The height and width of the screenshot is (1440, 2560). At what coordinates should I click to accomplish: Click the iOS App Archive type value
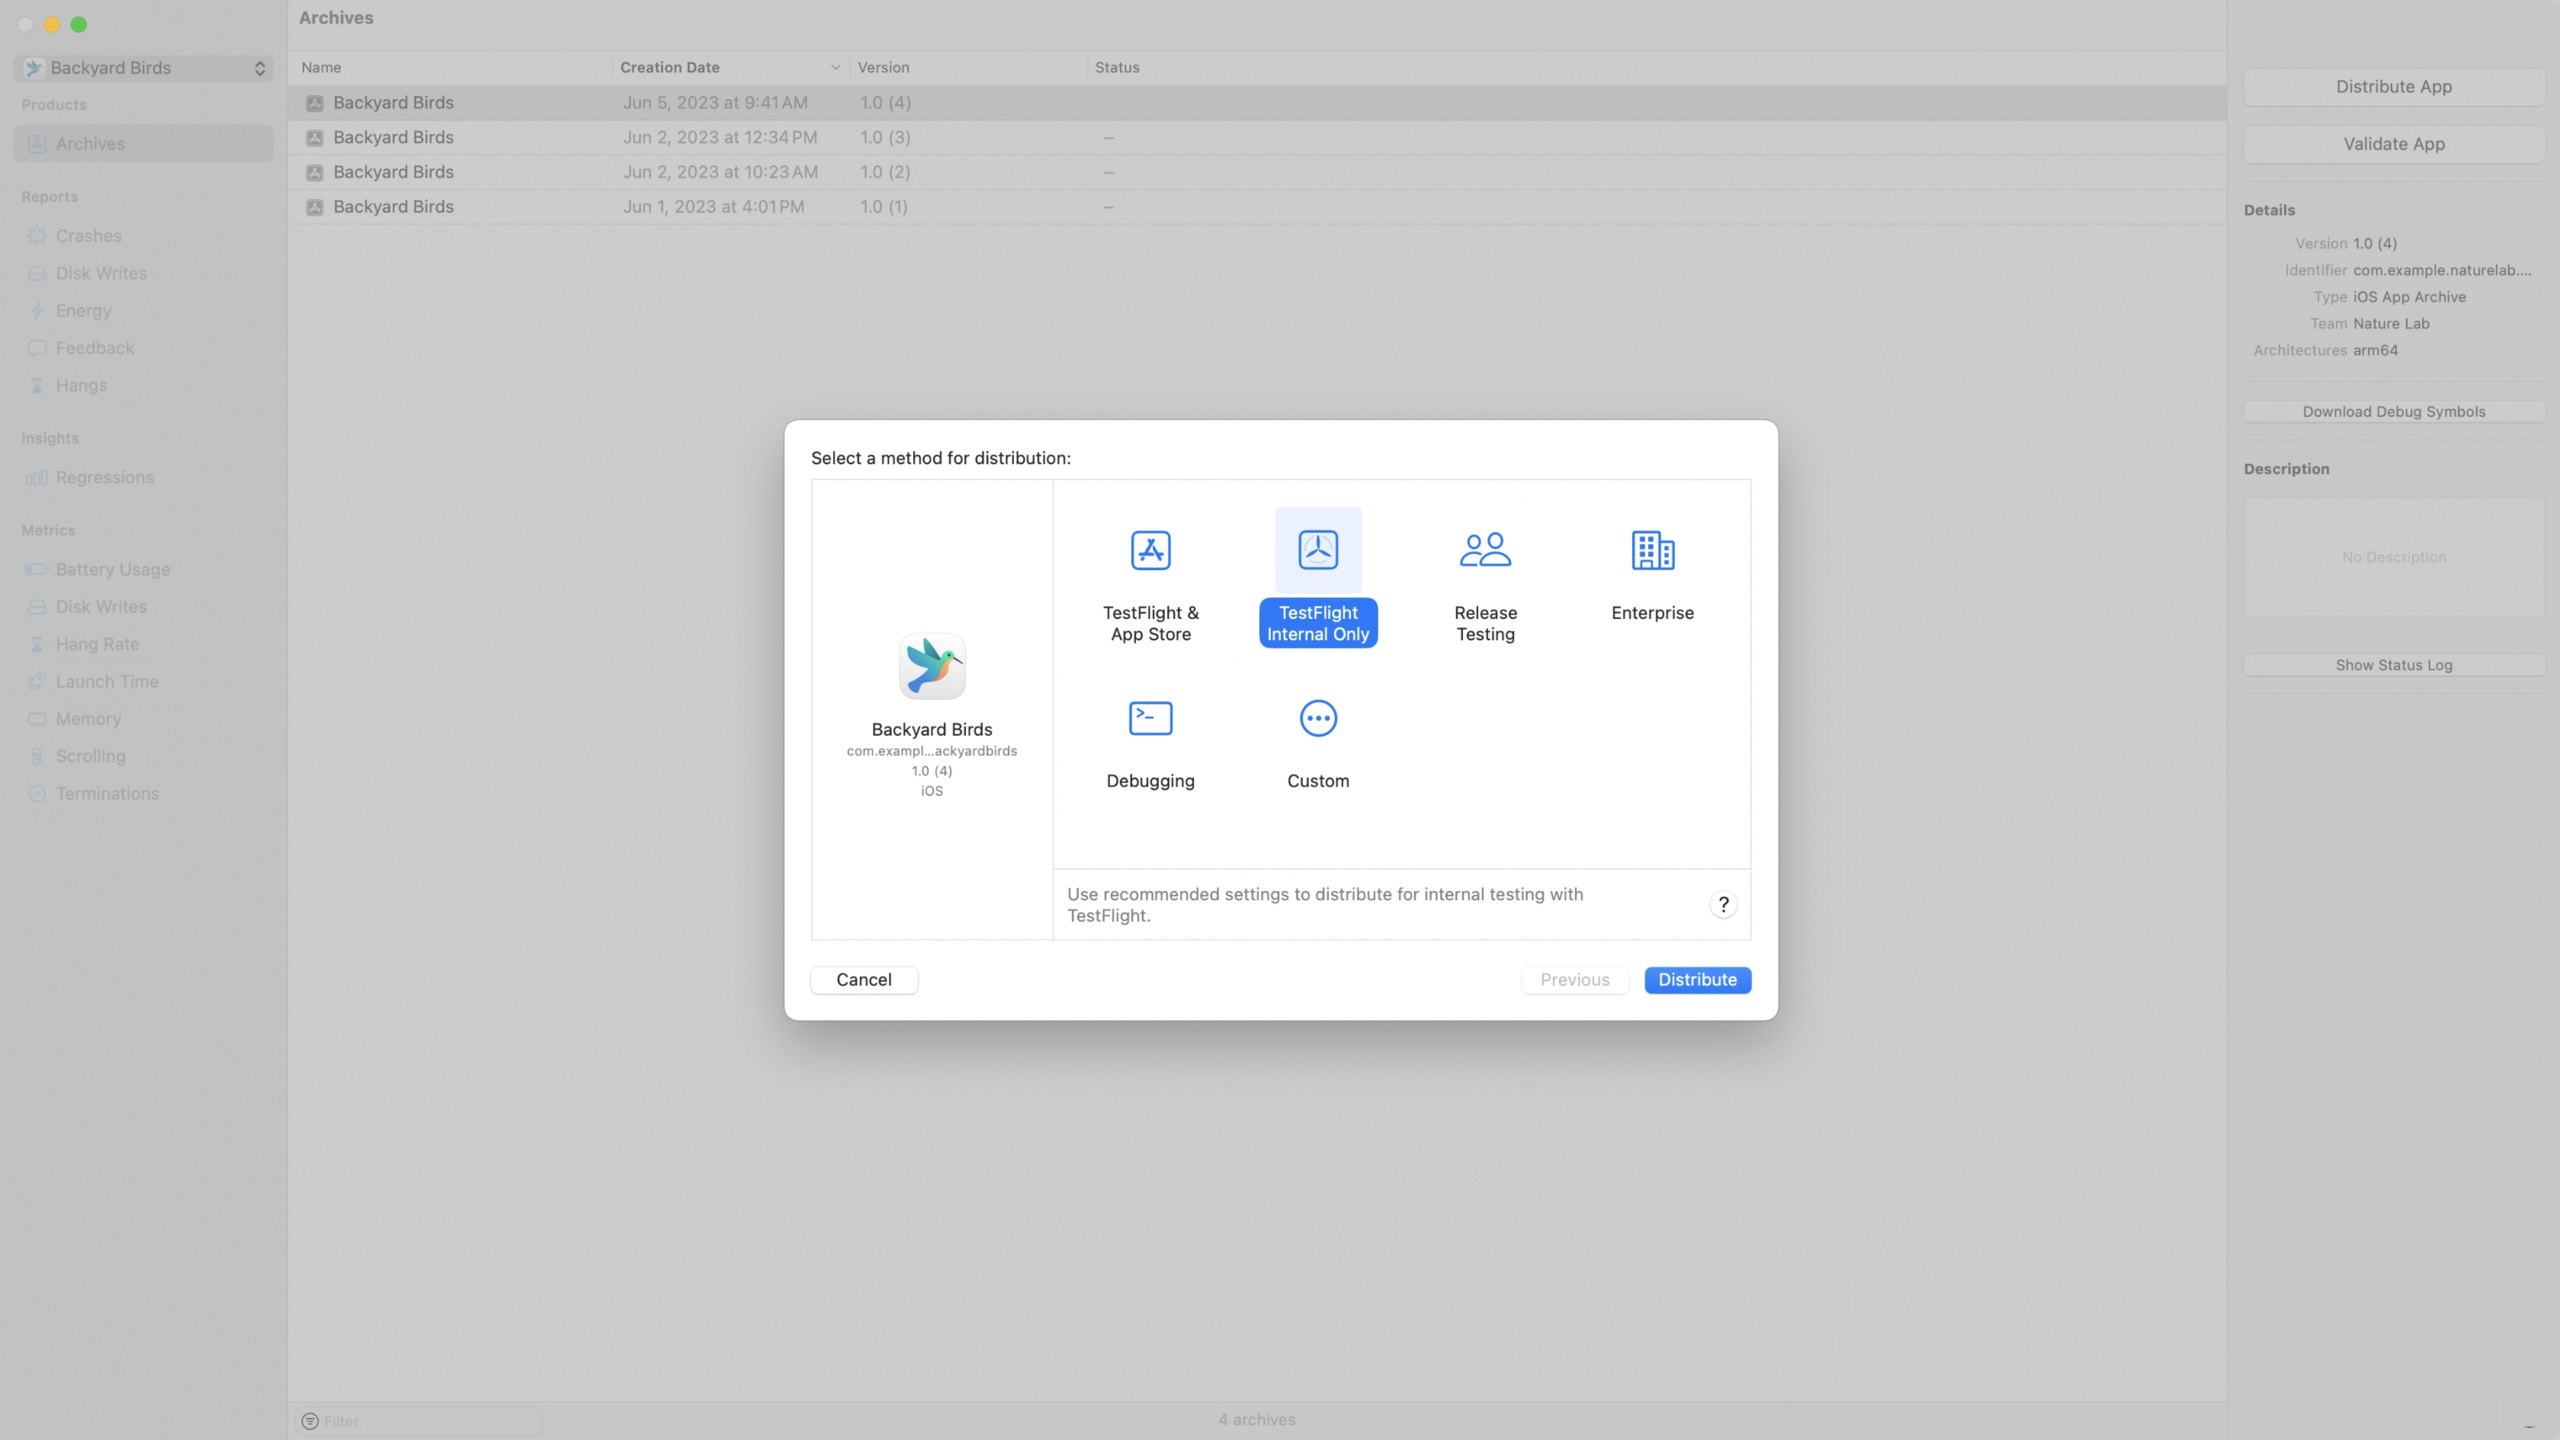point(2409,297)
